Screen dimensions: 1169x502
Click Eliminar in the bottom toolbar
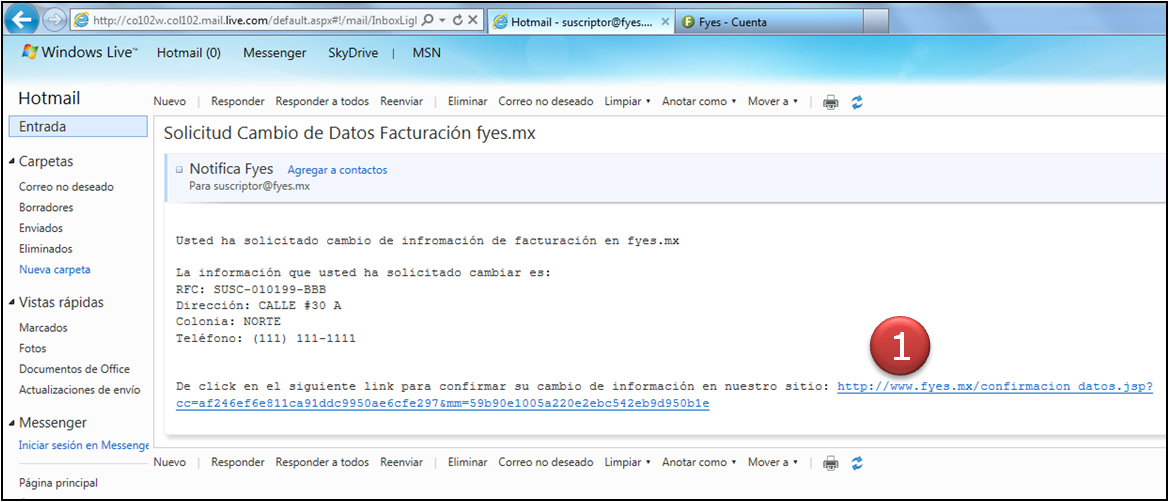point(467,462)
